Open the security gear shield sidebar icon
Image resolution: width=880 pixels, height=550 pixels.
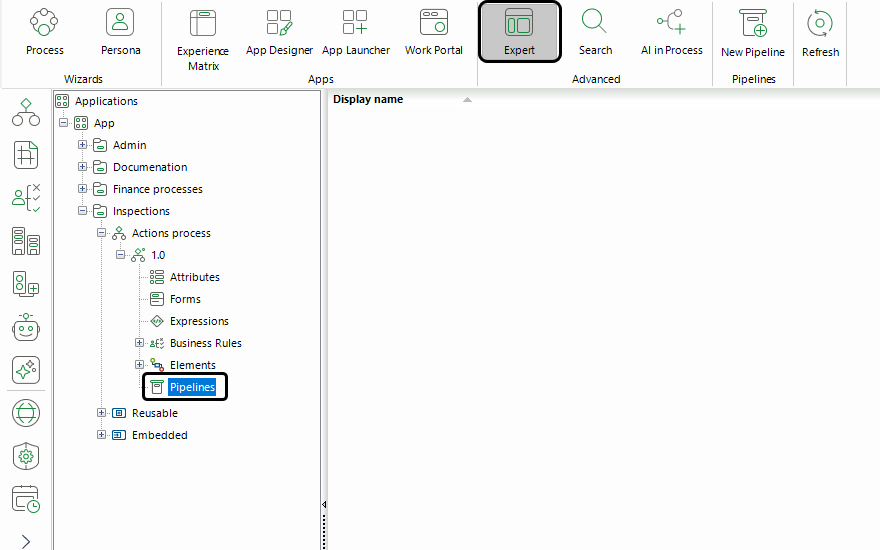pyautogui.click(x=26, y=456)
